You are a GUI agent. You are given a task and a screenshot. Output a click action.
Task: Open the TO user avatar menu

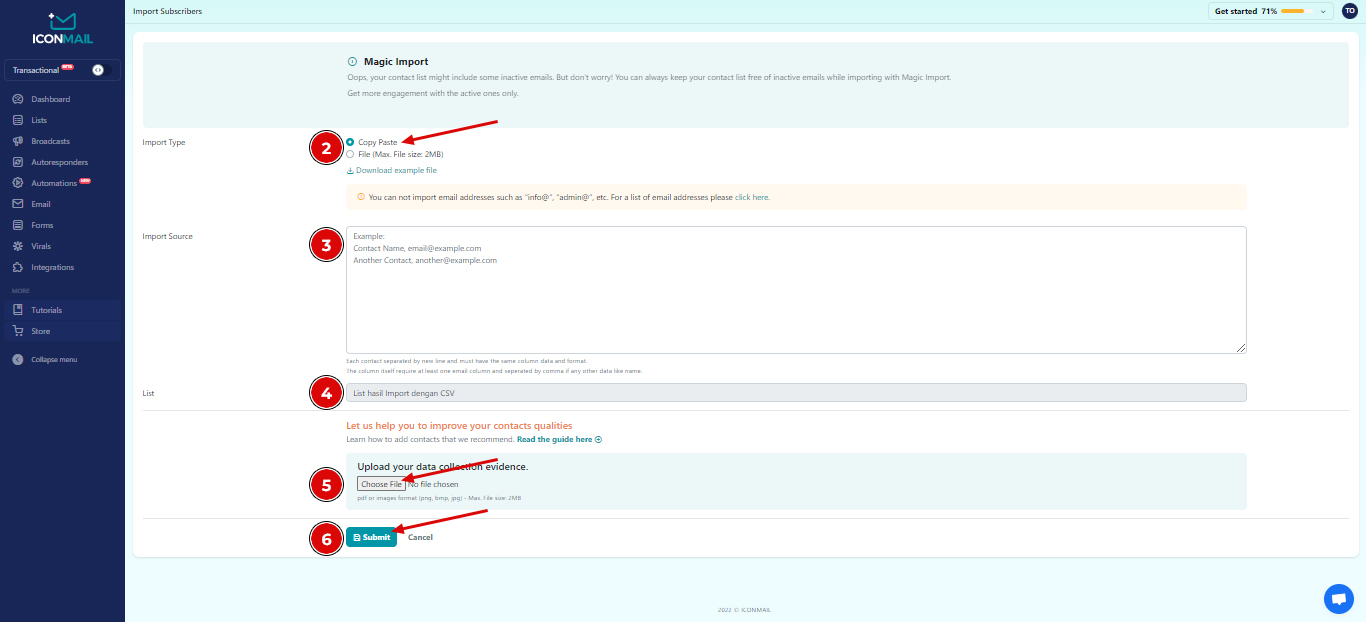coord(1349,11)
